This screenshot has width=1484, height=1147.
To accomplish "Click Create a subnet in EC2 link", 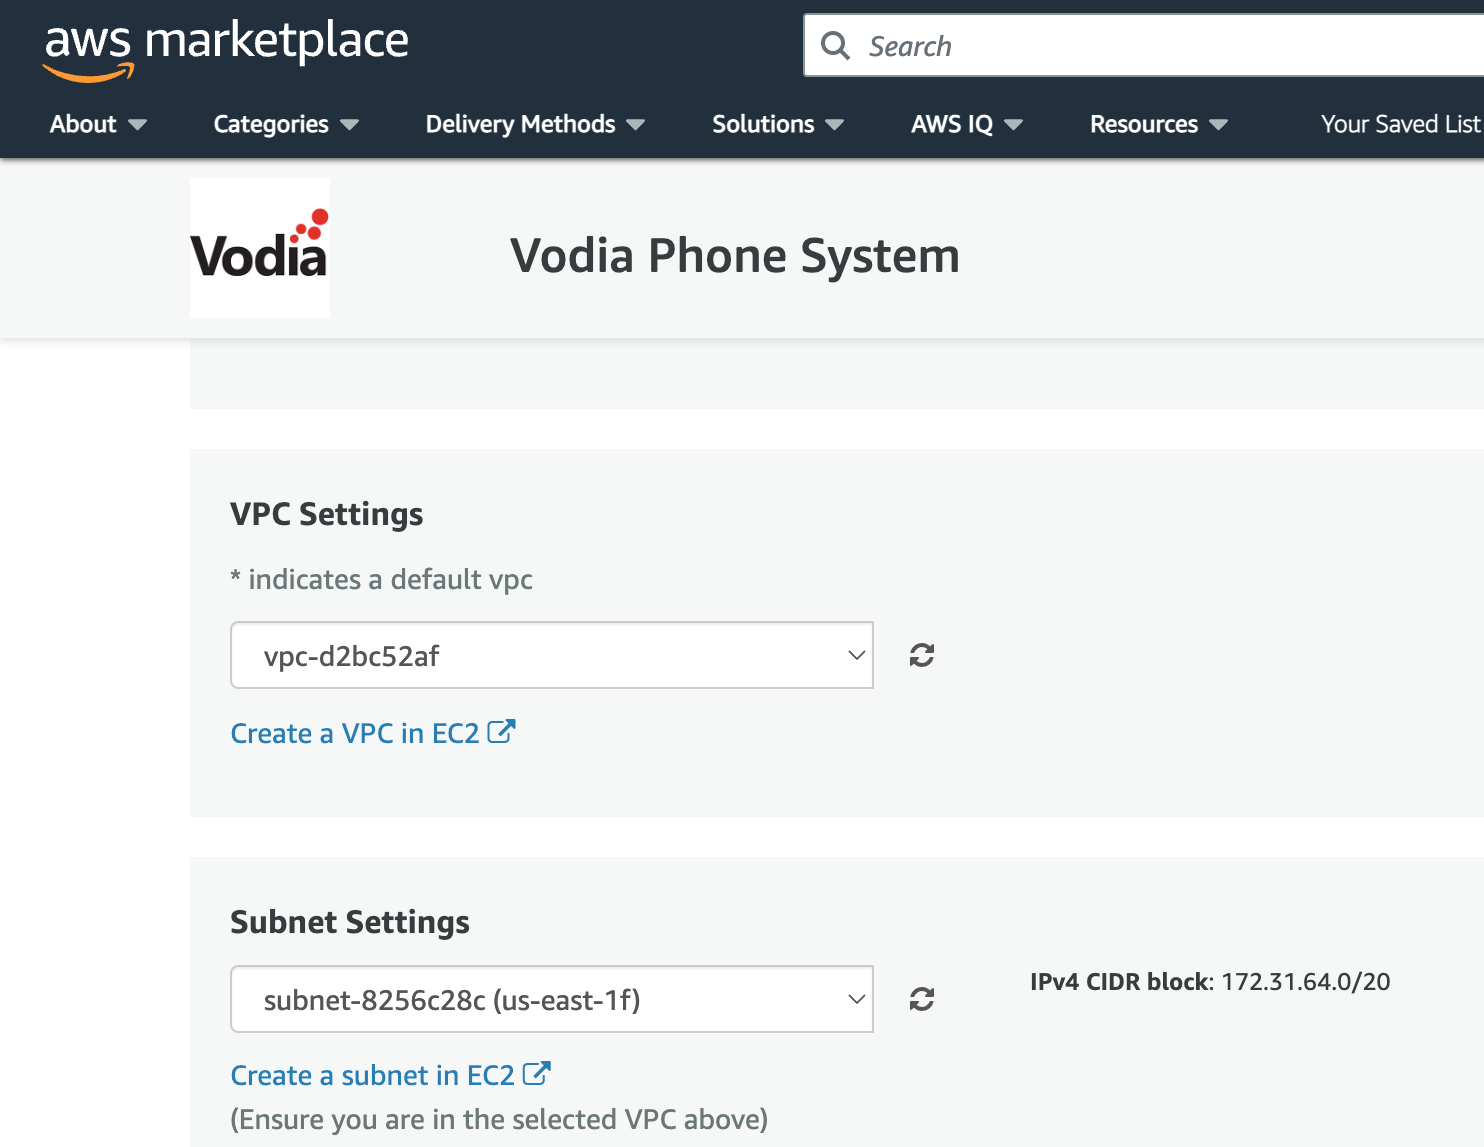I will coord(372,1075).
